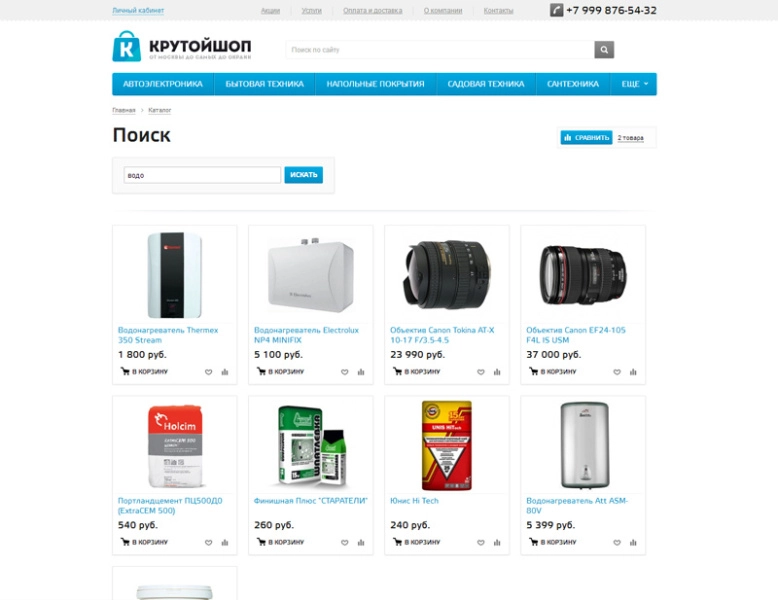Screen dimensions: 778x600
Task: Click cart icon for Canon Tokina AT-X lens
Action: pos(397,371)
